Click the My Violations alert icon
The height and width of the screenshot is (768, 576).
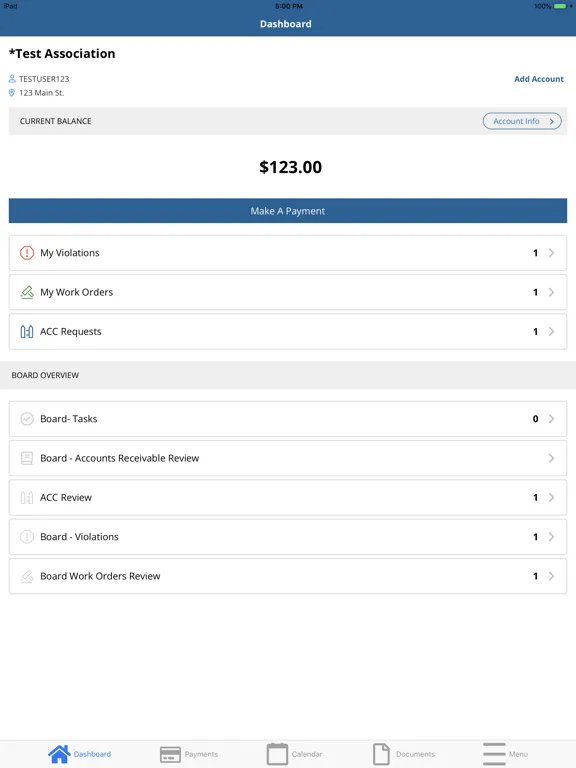click(x=27, y=253)
